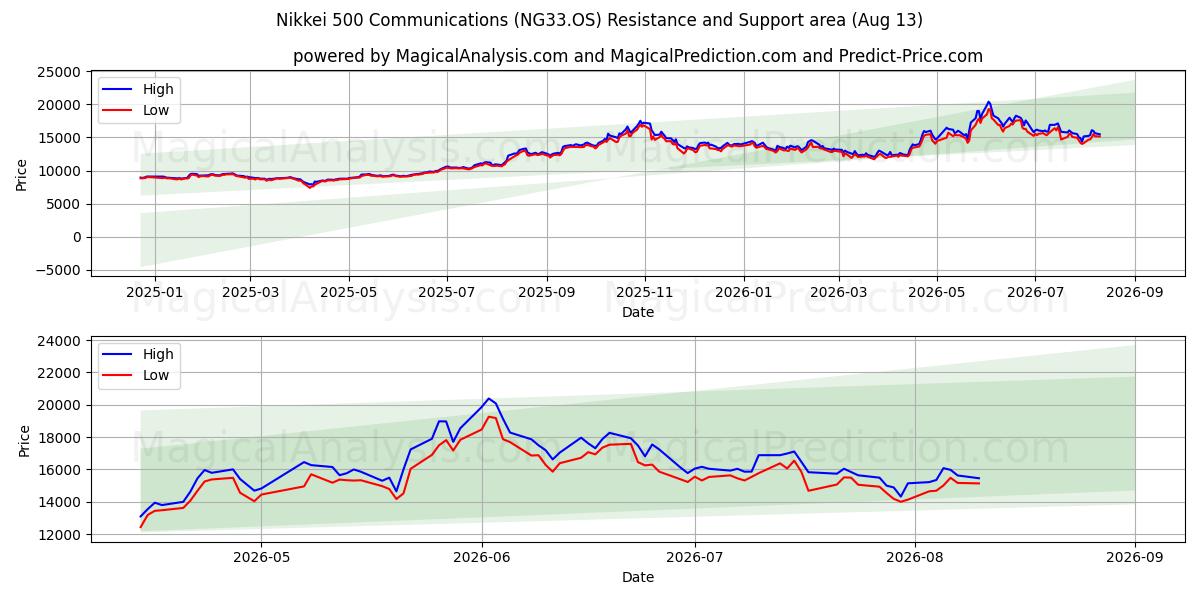This screenshot has width=1200, height=600.
Task: Click the '24000' price tick in bottom chart
Action: pyautogui.click(x=60, y=341)
